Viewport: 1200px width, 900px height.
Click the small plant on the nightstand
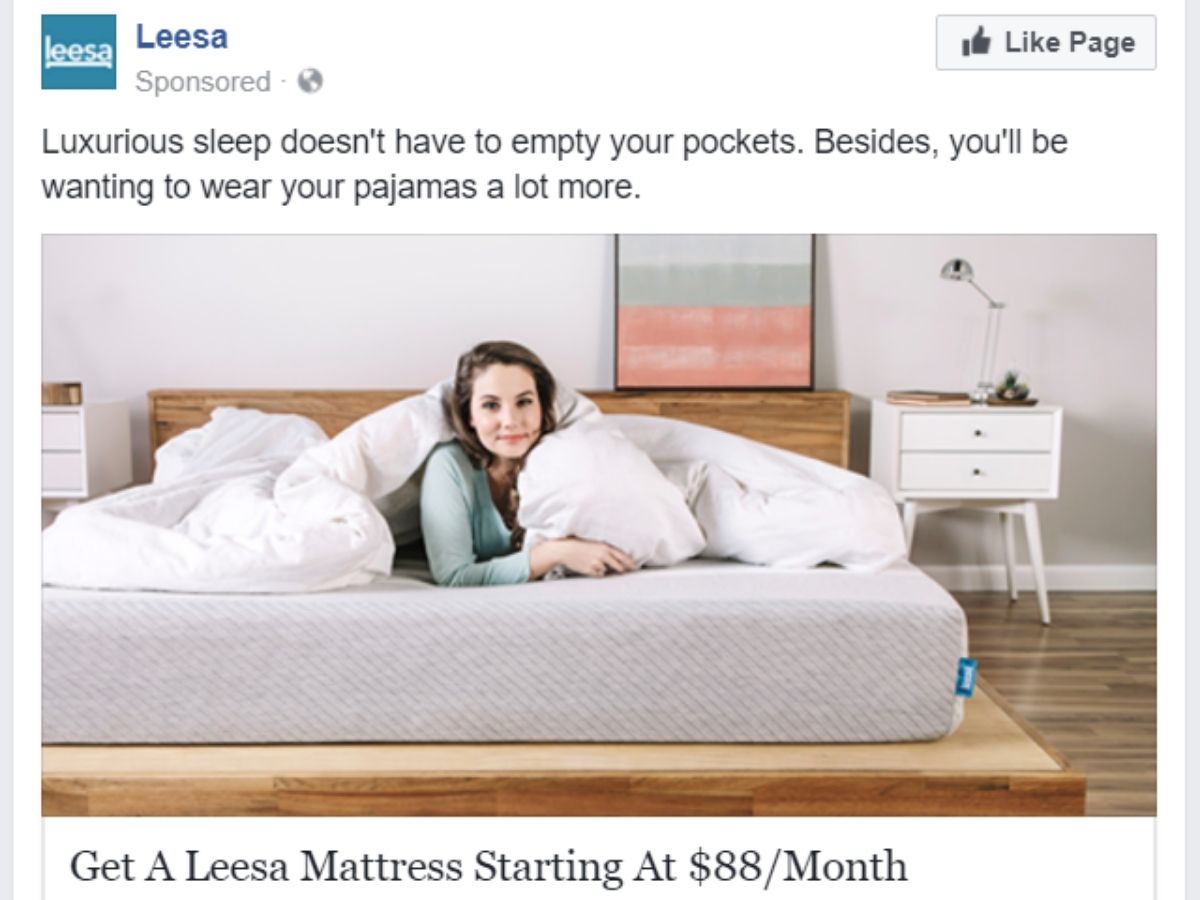click(x=1012, y=387)
